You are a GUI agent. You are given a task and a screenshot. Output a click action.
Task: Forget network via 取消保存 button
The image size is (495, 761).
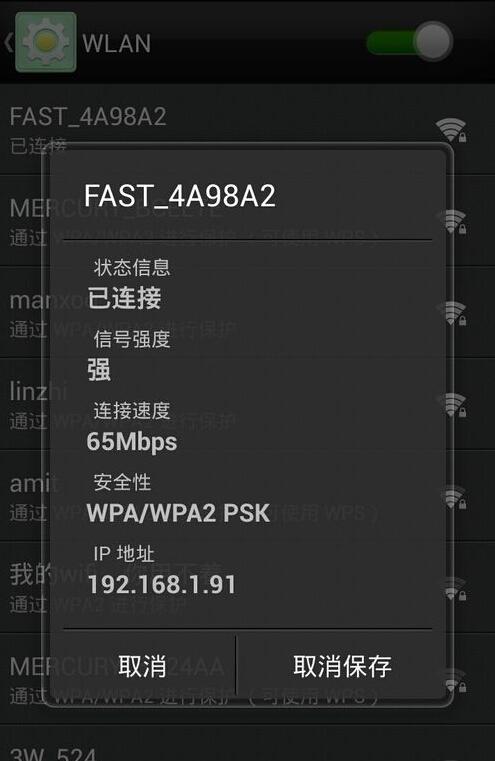click(x=342, y=666)
